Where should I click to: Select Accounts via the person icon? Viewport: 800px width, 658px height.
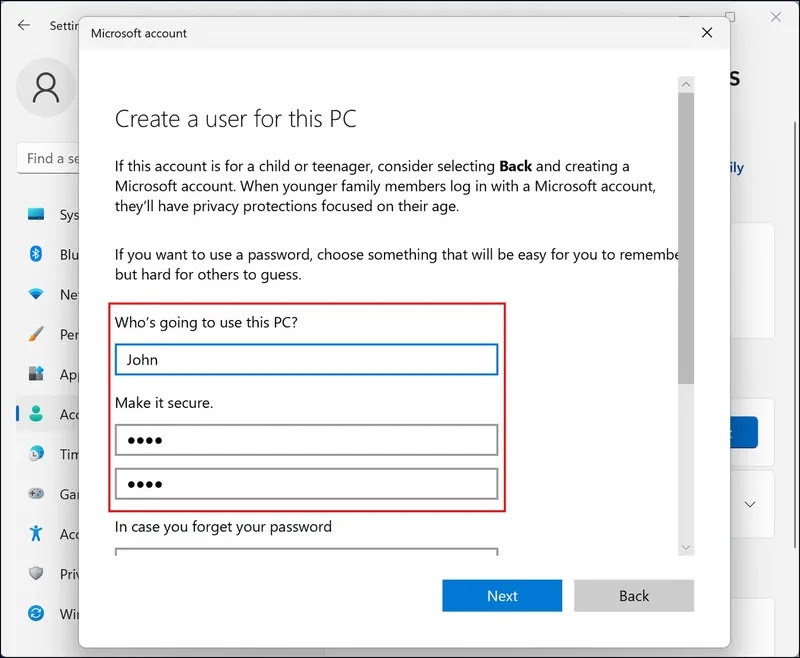click(36, 414)
